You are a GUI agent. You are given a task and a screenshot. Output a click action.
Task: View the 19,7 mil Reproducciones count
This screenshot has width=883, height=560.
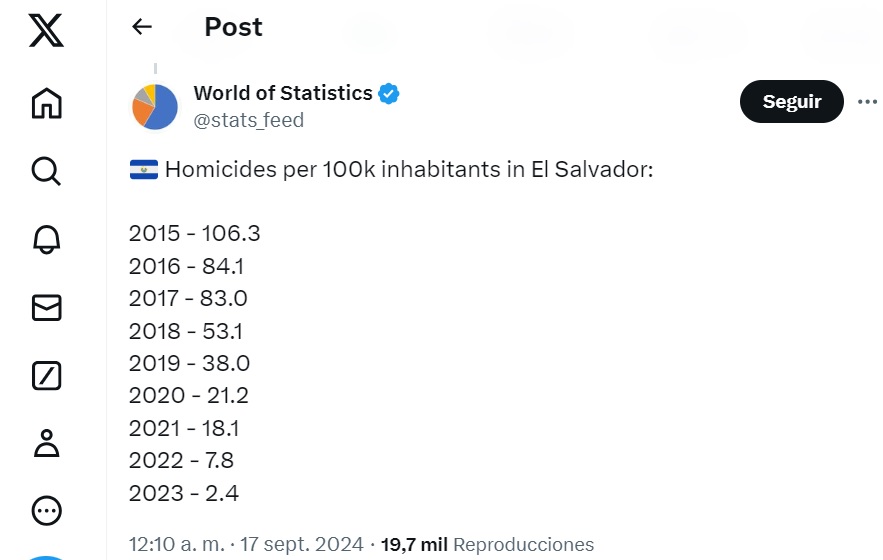click(487, 545)
